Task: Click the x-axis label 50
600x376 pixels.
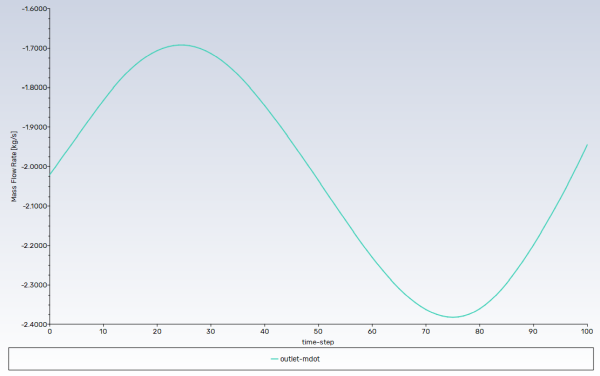Action: click(x=318, y=332)
